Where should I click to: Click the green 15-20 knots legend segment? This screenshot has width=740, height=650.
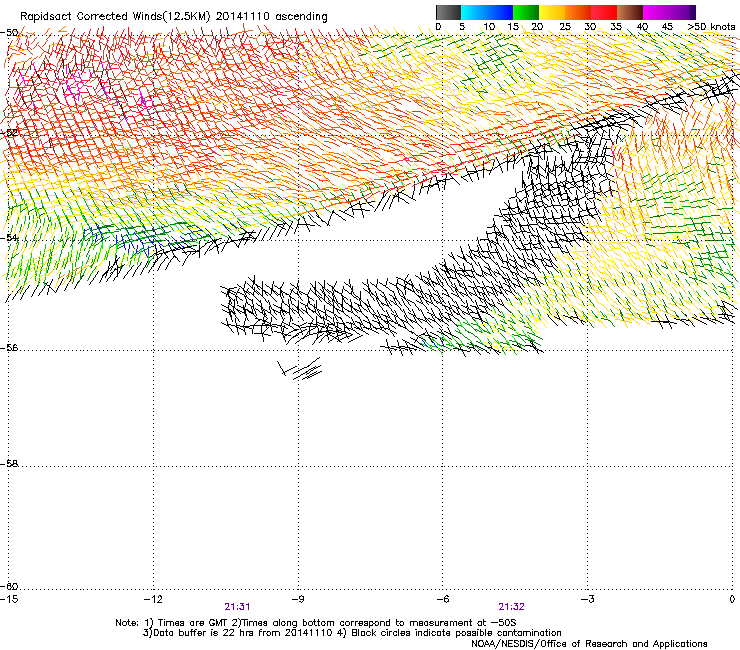point(526,12)
